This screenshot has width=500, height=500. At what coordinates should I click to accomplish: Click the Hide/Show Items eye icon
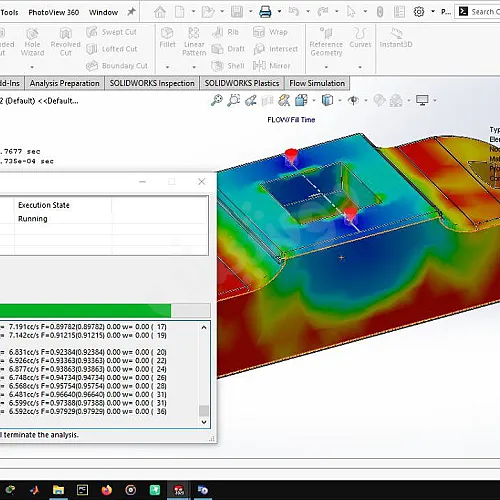coord(353,100)
